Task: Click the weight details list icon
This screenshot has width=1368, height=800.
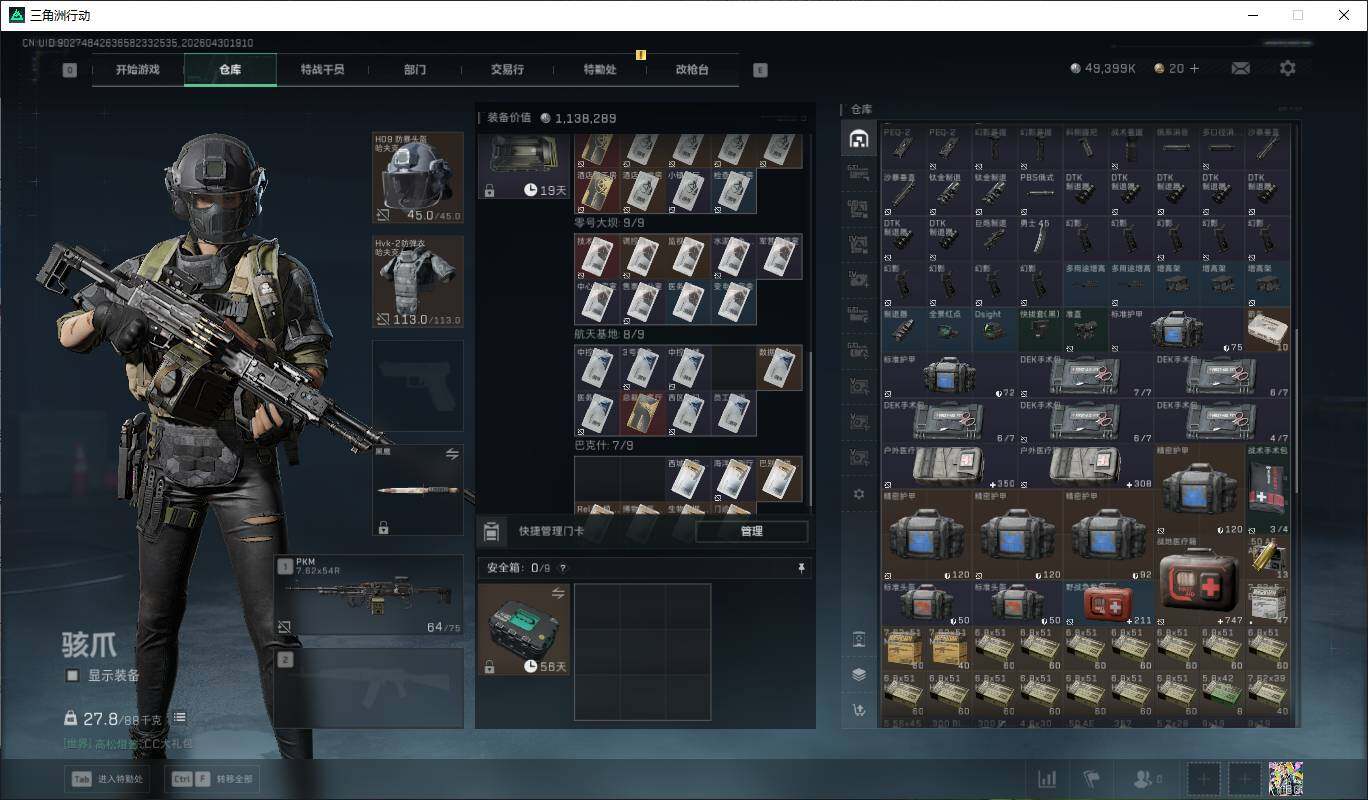Action: [x=179, y=718]
